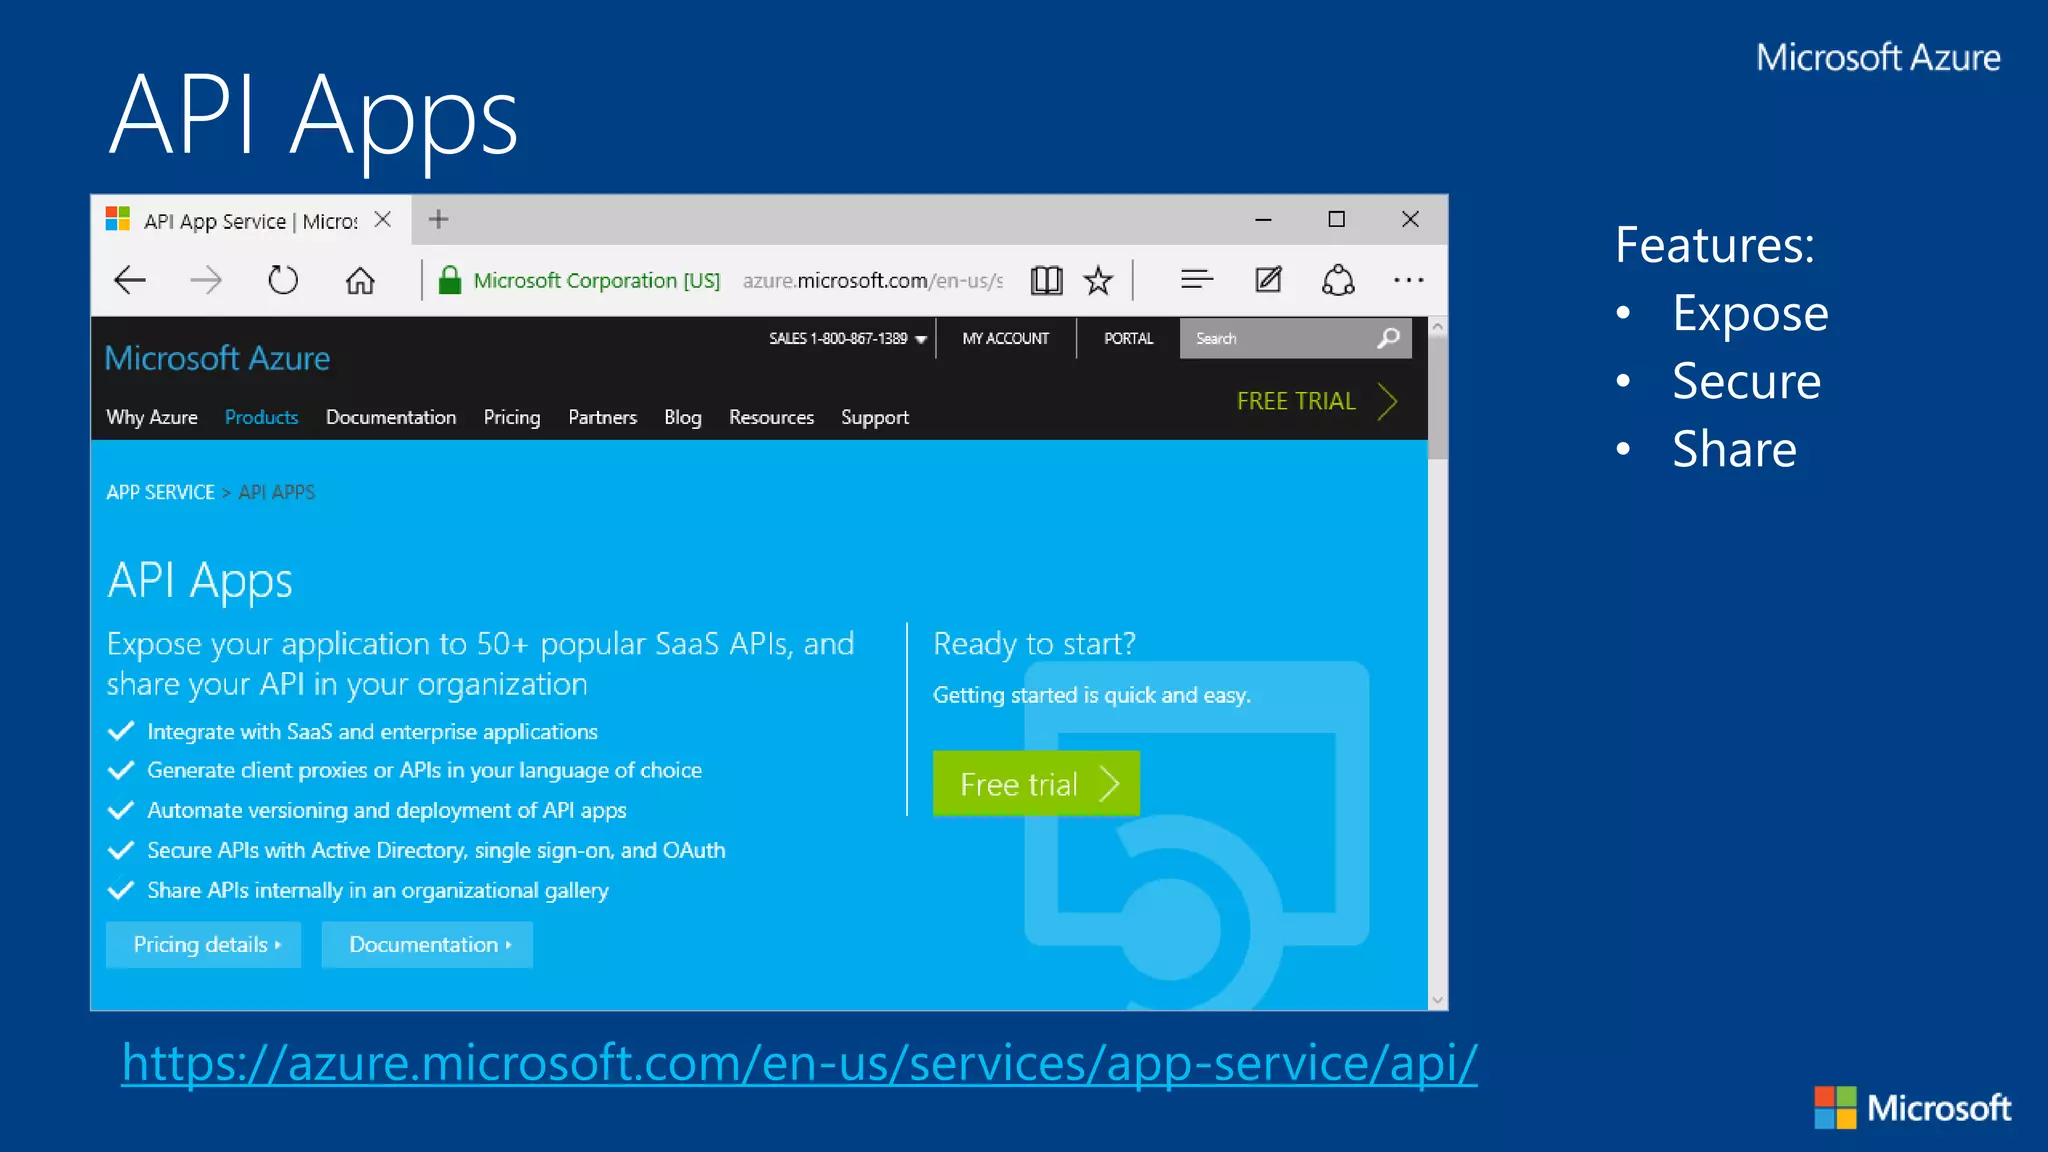Click 'Integrate with SaaS and enterprise applications' text
The height and width of the screenshot is (1152, 2048).
coord(372,732)
